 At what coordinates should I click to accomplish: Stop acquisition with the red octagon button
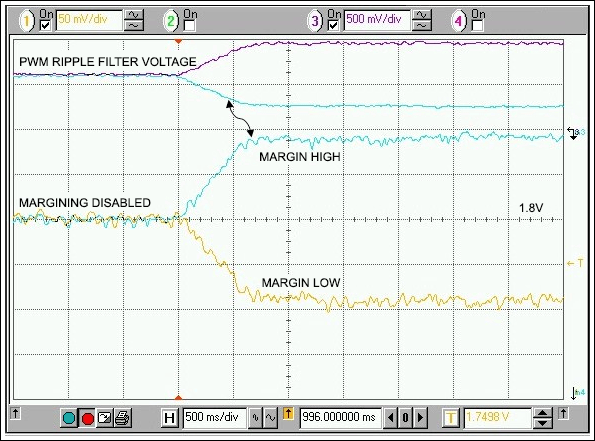coord(88,418)
